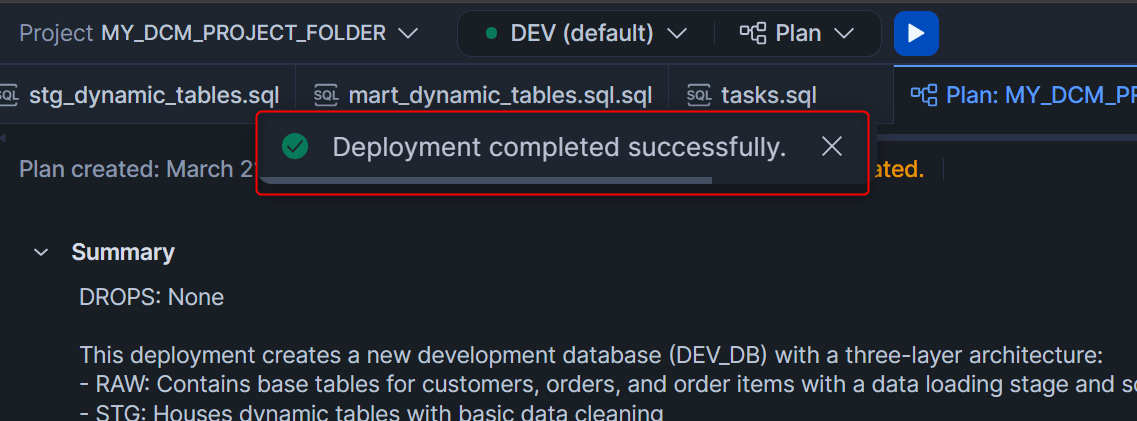Open the mart_dynamic_tables.sql.sql tab

point(500,95)
